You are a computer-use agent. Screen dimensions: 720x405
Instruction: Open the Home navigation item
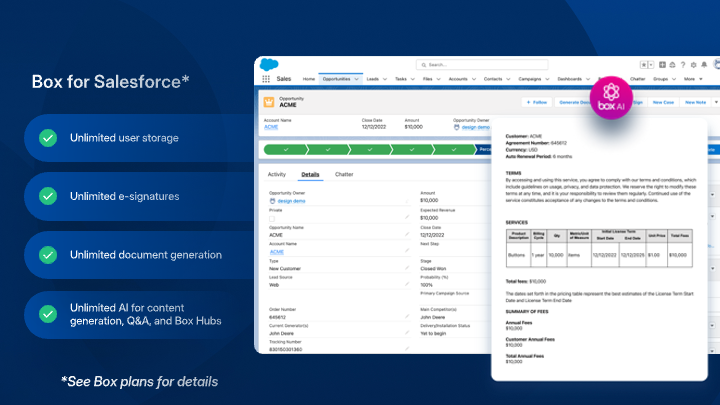(x=308, y=78)
